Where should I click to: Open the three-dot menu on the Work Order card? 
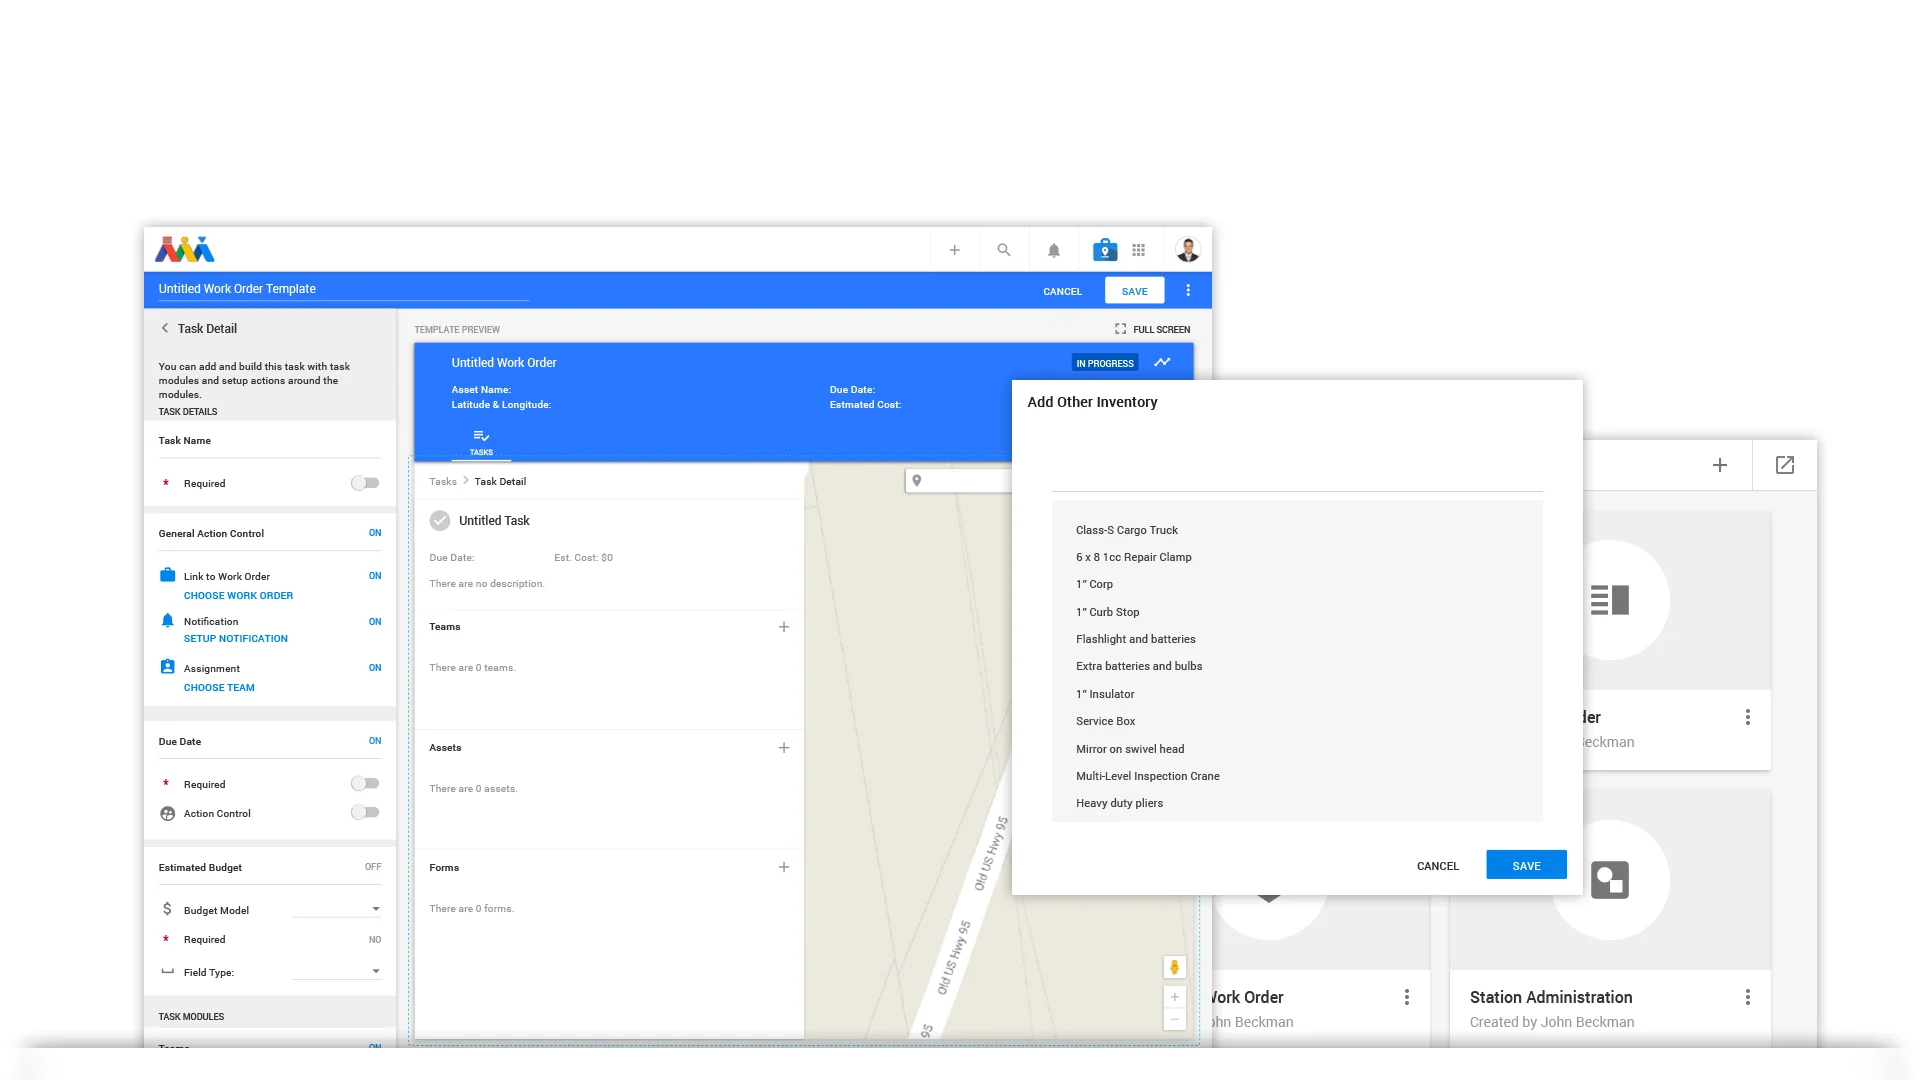(1407, 997)
